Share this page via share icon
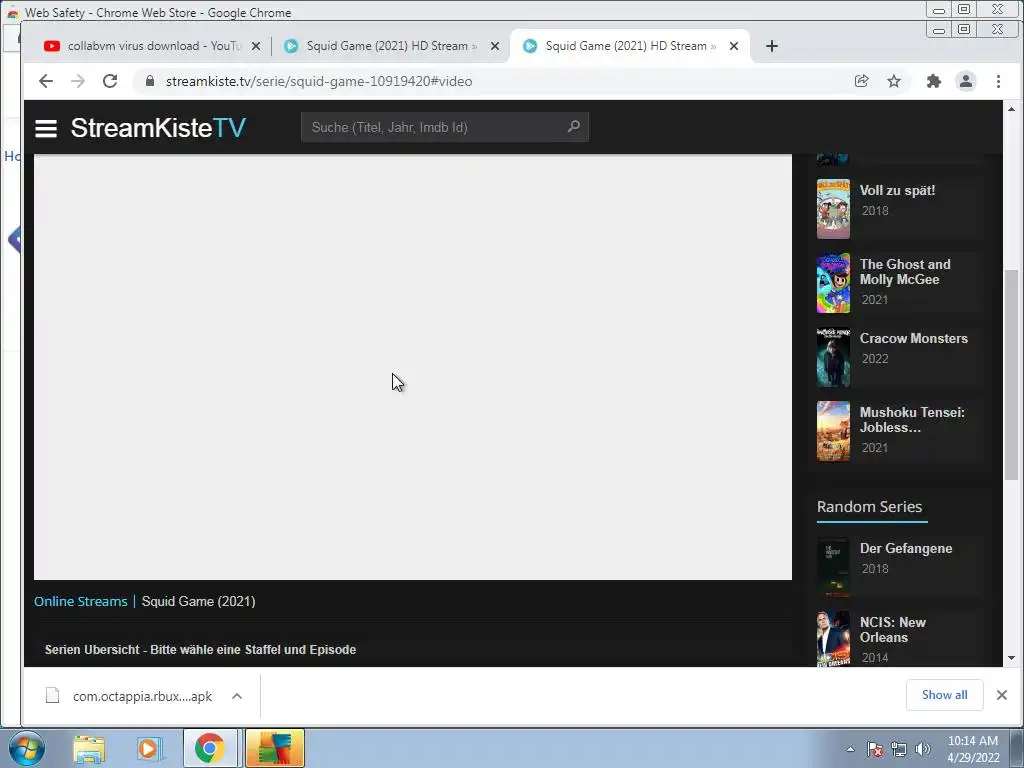 click(861, 81)
